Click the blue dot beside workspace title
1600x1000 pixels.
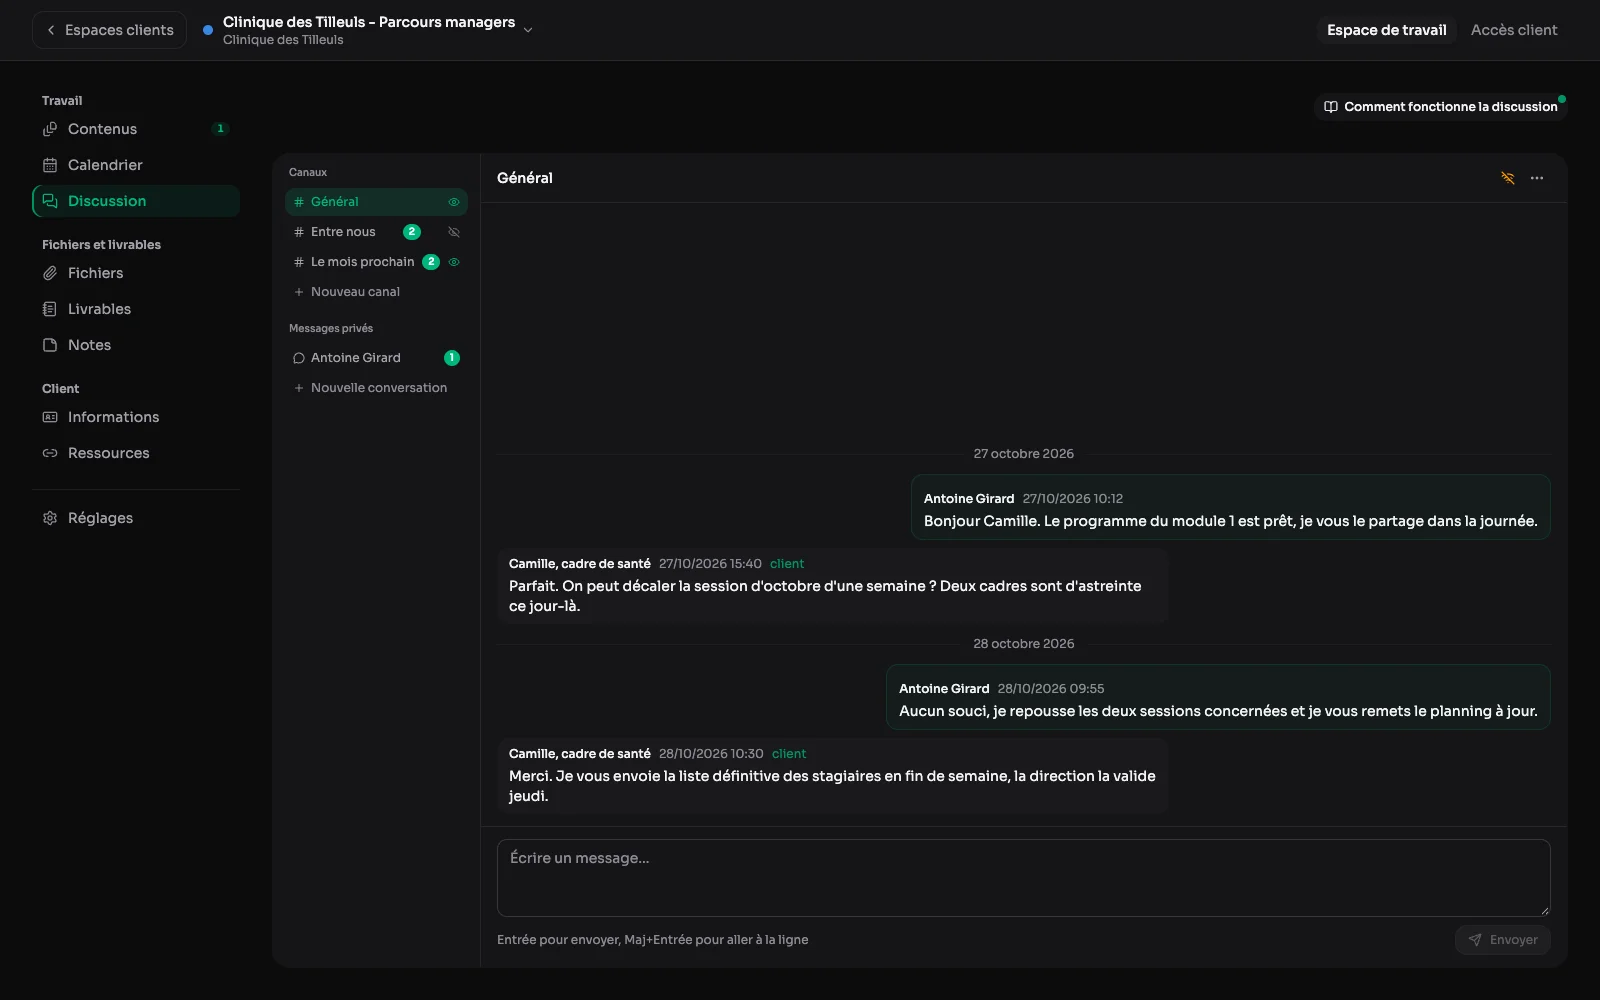point(208,30)
